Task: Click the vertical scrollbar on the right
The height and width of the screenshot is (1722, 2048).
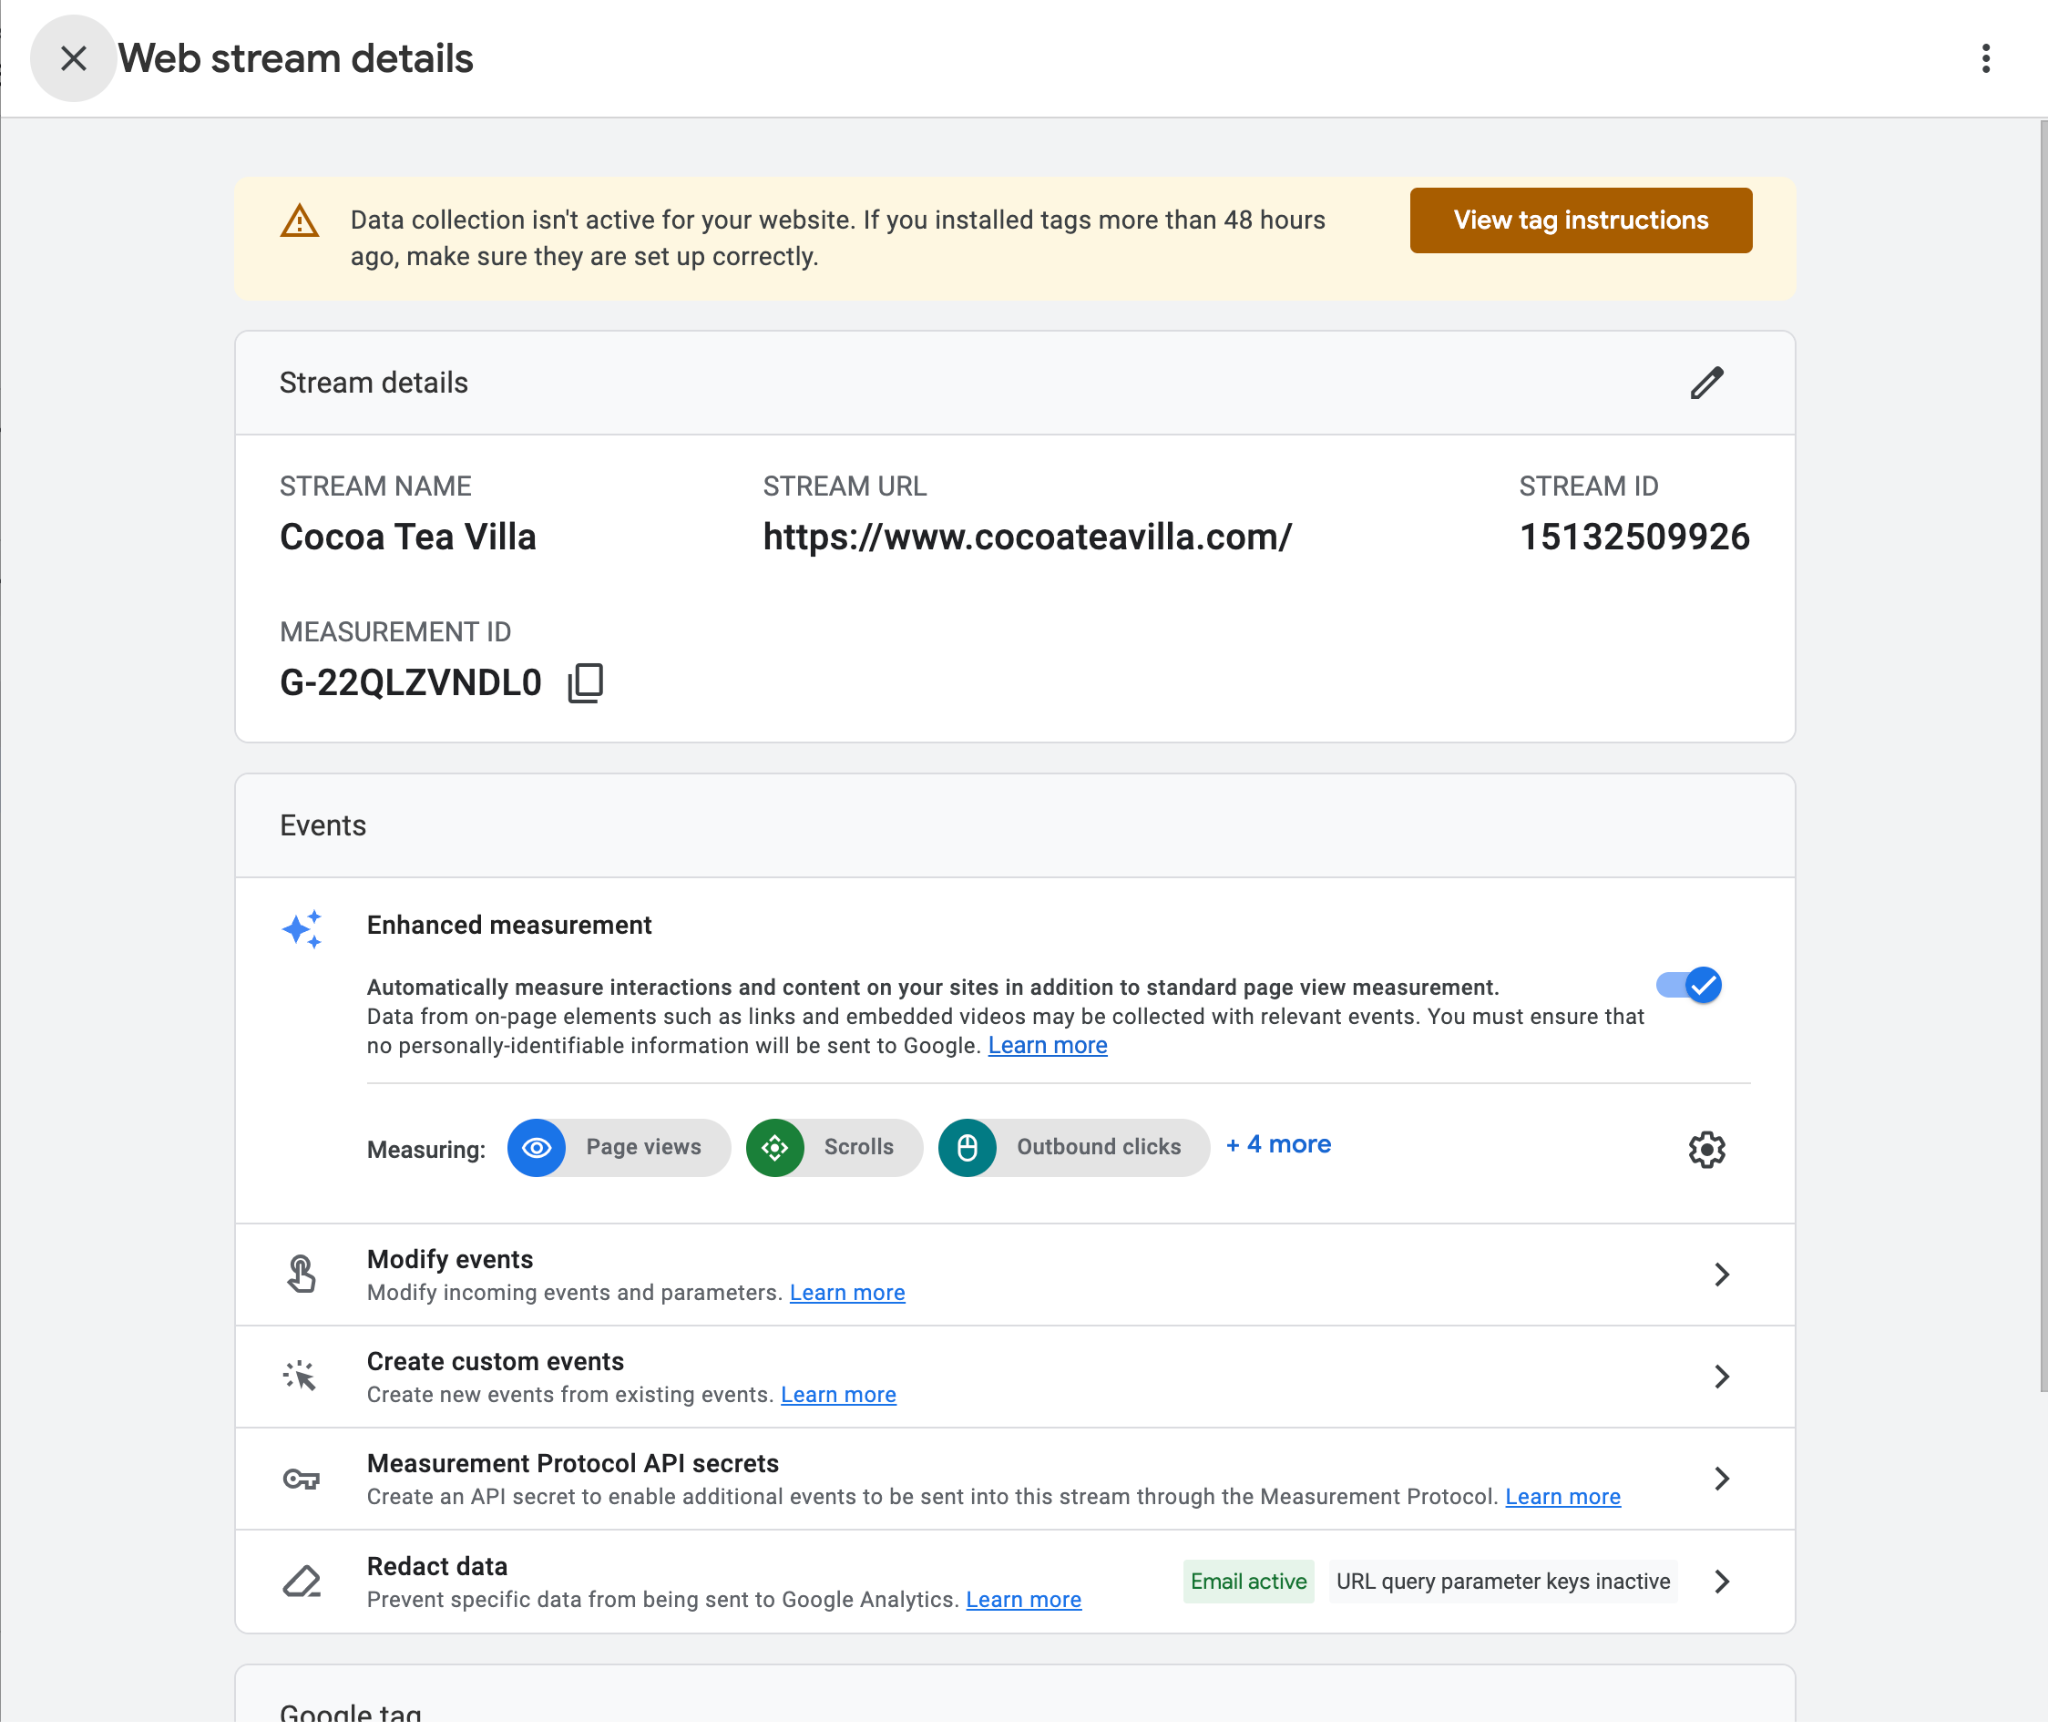Action: pos(2043,755)
